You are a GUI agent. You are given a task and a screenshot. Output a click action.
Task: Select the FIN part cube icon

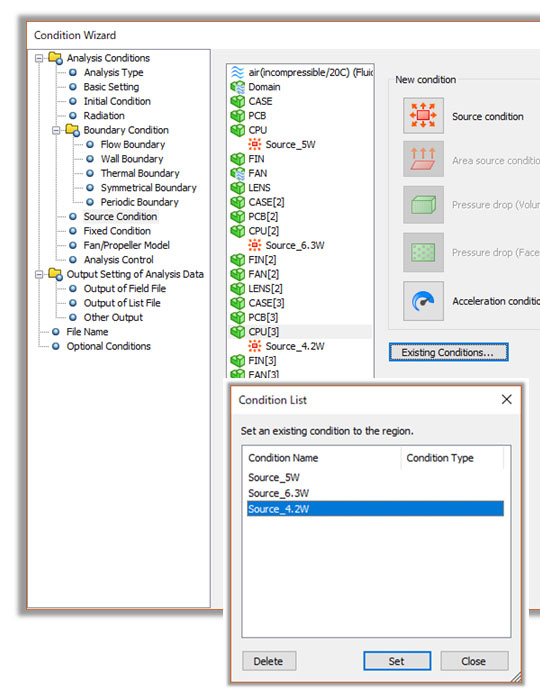click(238, 159)
